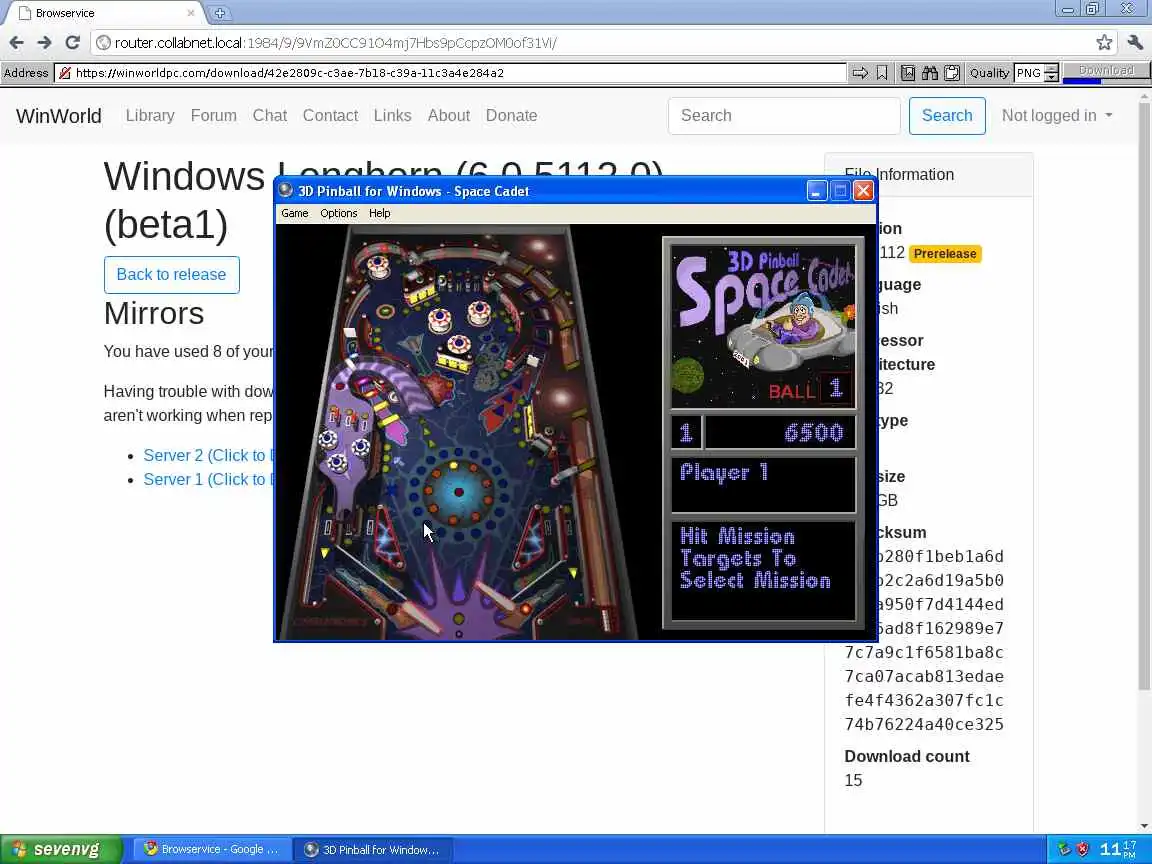Click the Space Cadet logo image

coord(763,325)
